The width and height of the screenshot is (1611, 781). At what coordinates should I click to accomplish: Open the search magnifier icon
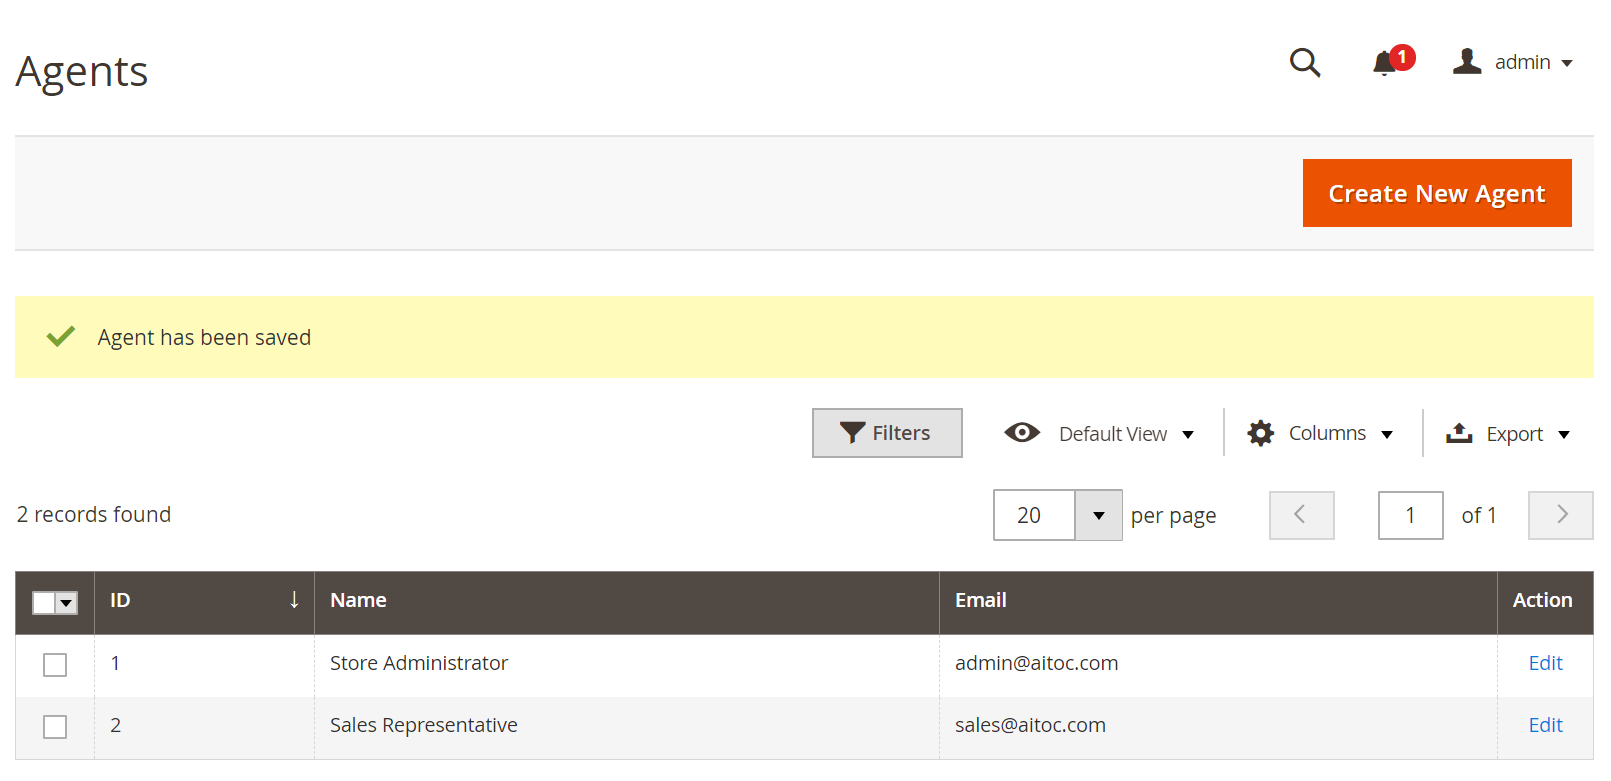[1305, 63]
